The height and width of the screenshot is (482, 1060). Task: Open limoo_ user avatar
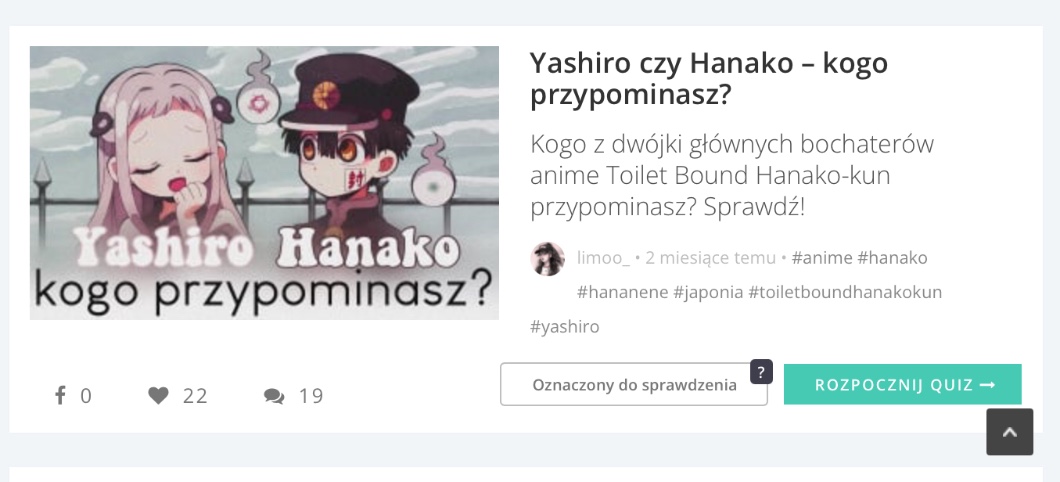pos(548,259)
